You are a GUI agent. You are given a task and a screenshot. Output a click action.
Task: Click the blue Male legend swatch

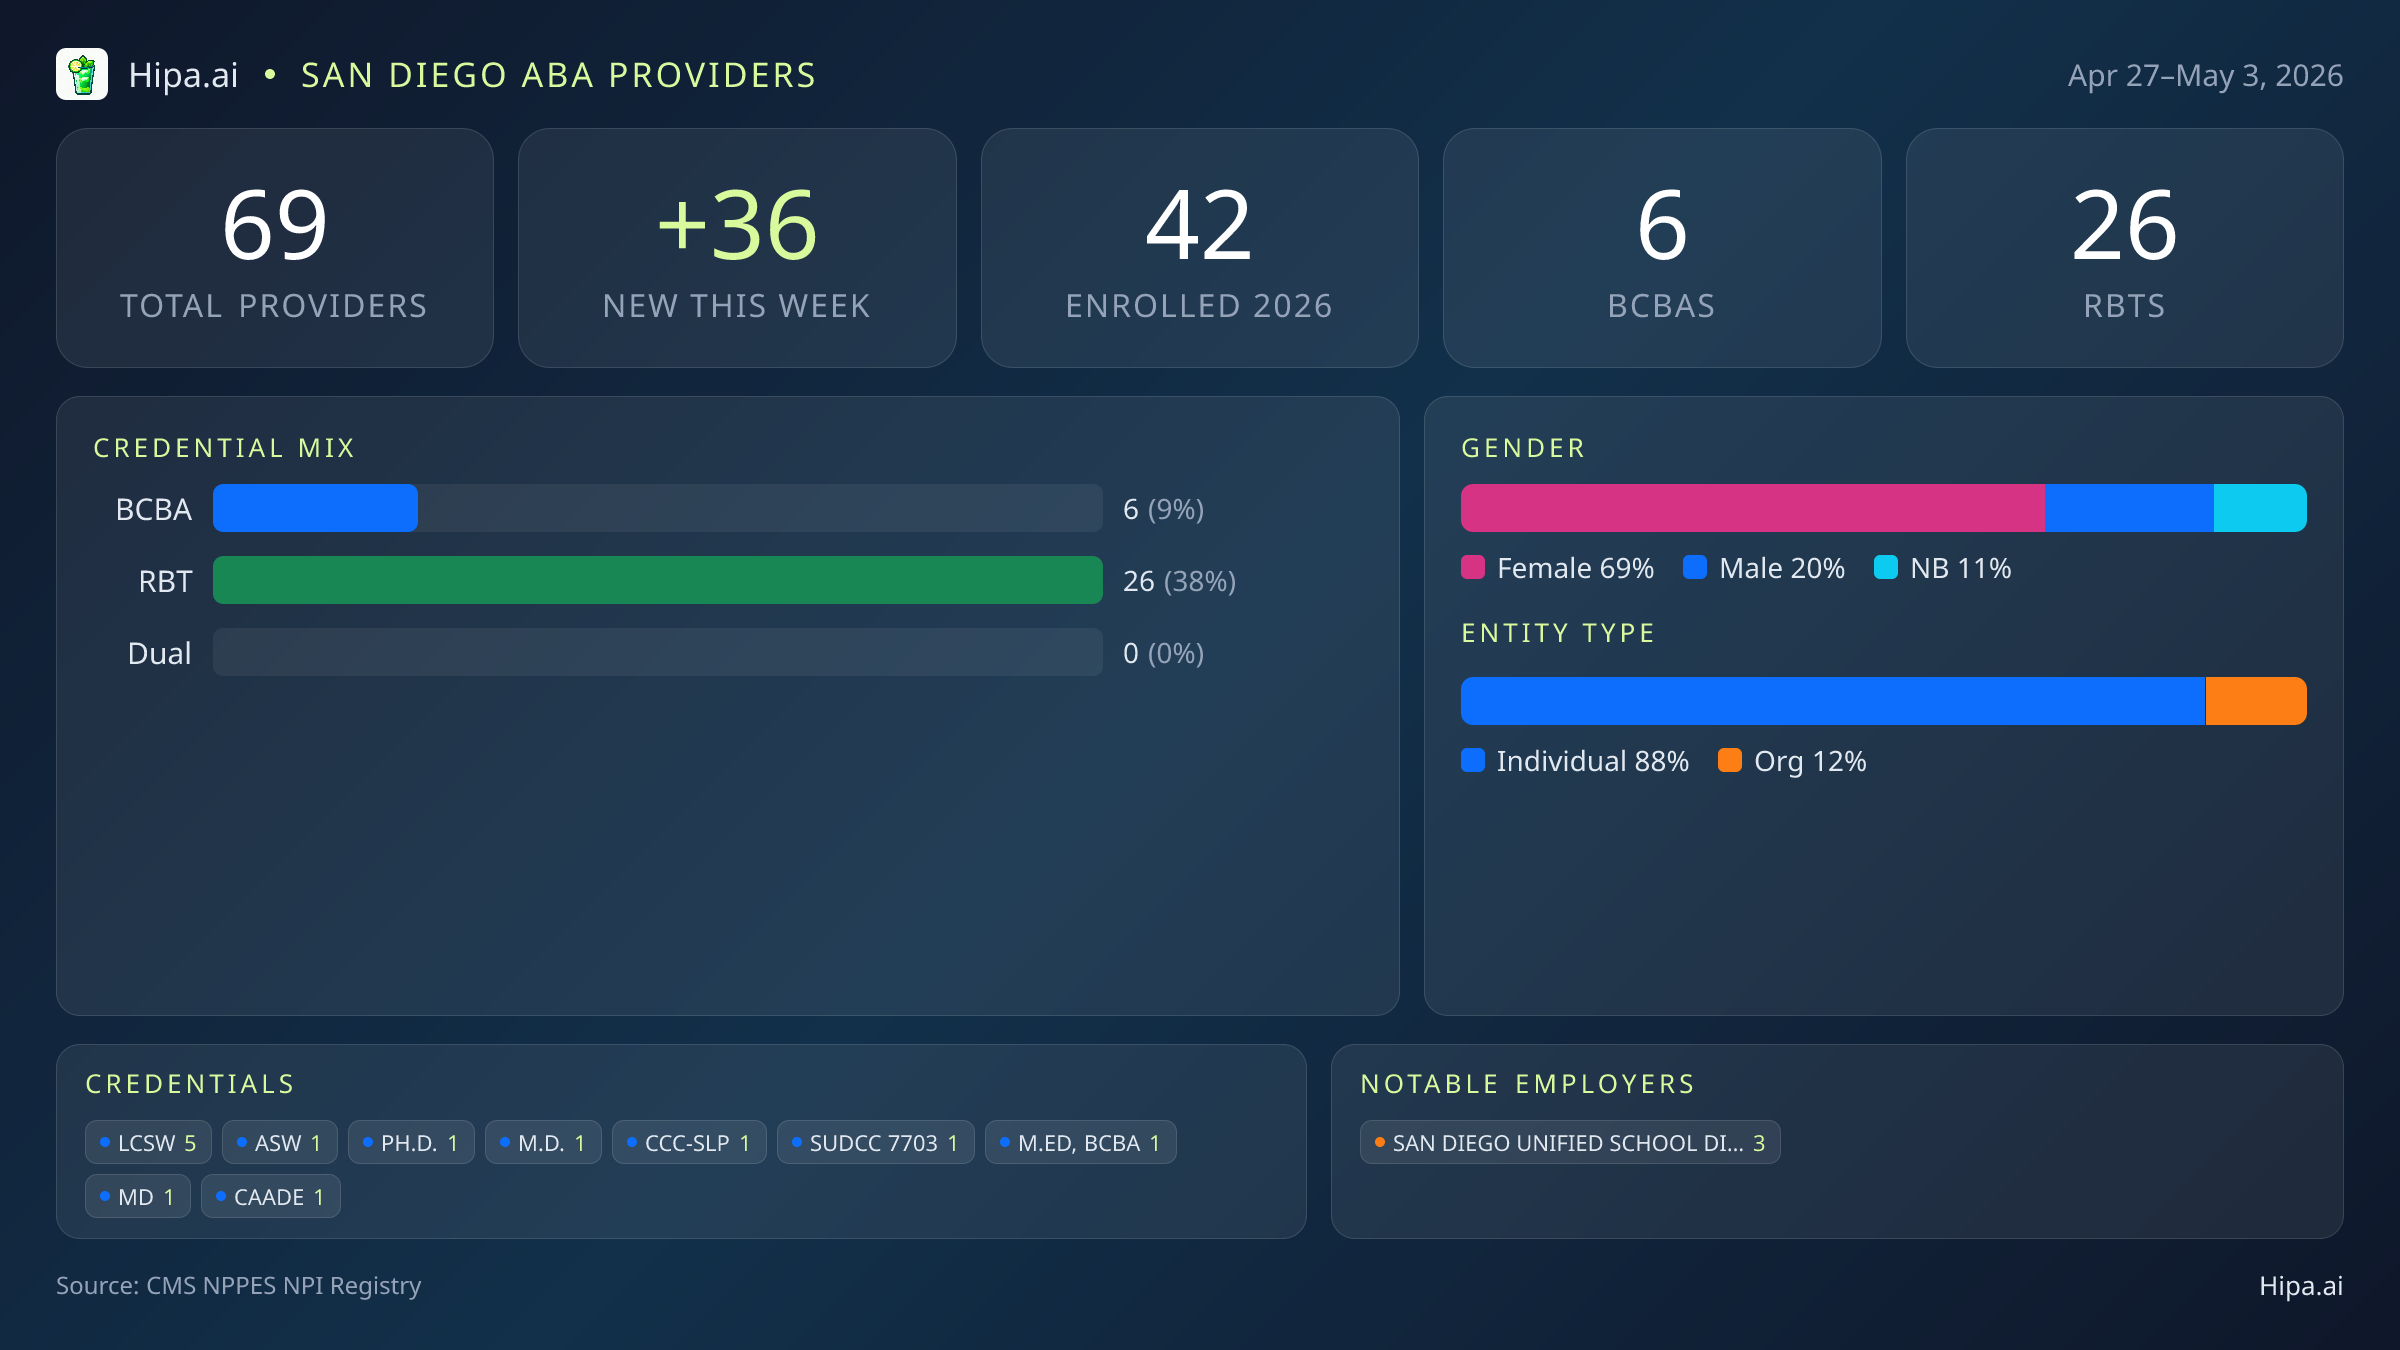coord(1695,567)
